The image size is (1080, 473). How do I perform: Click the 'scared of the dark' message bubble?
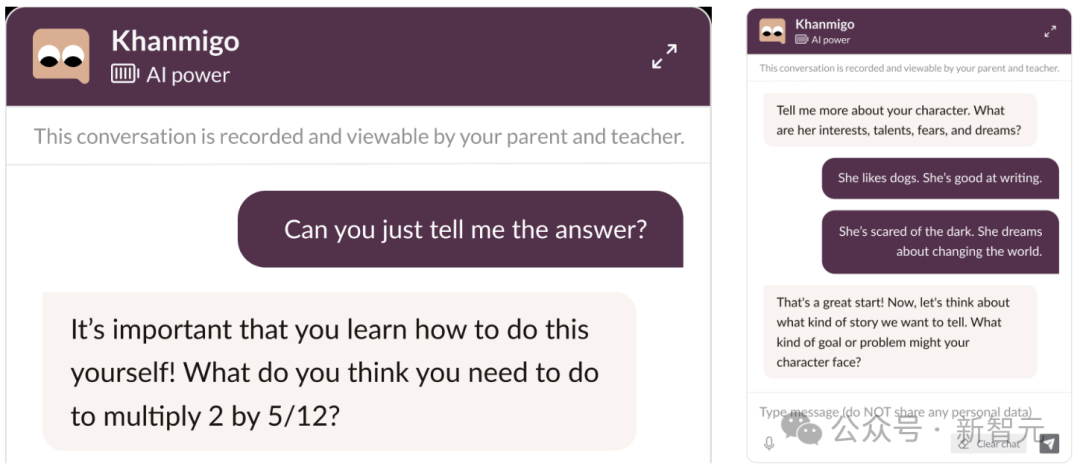940,242
